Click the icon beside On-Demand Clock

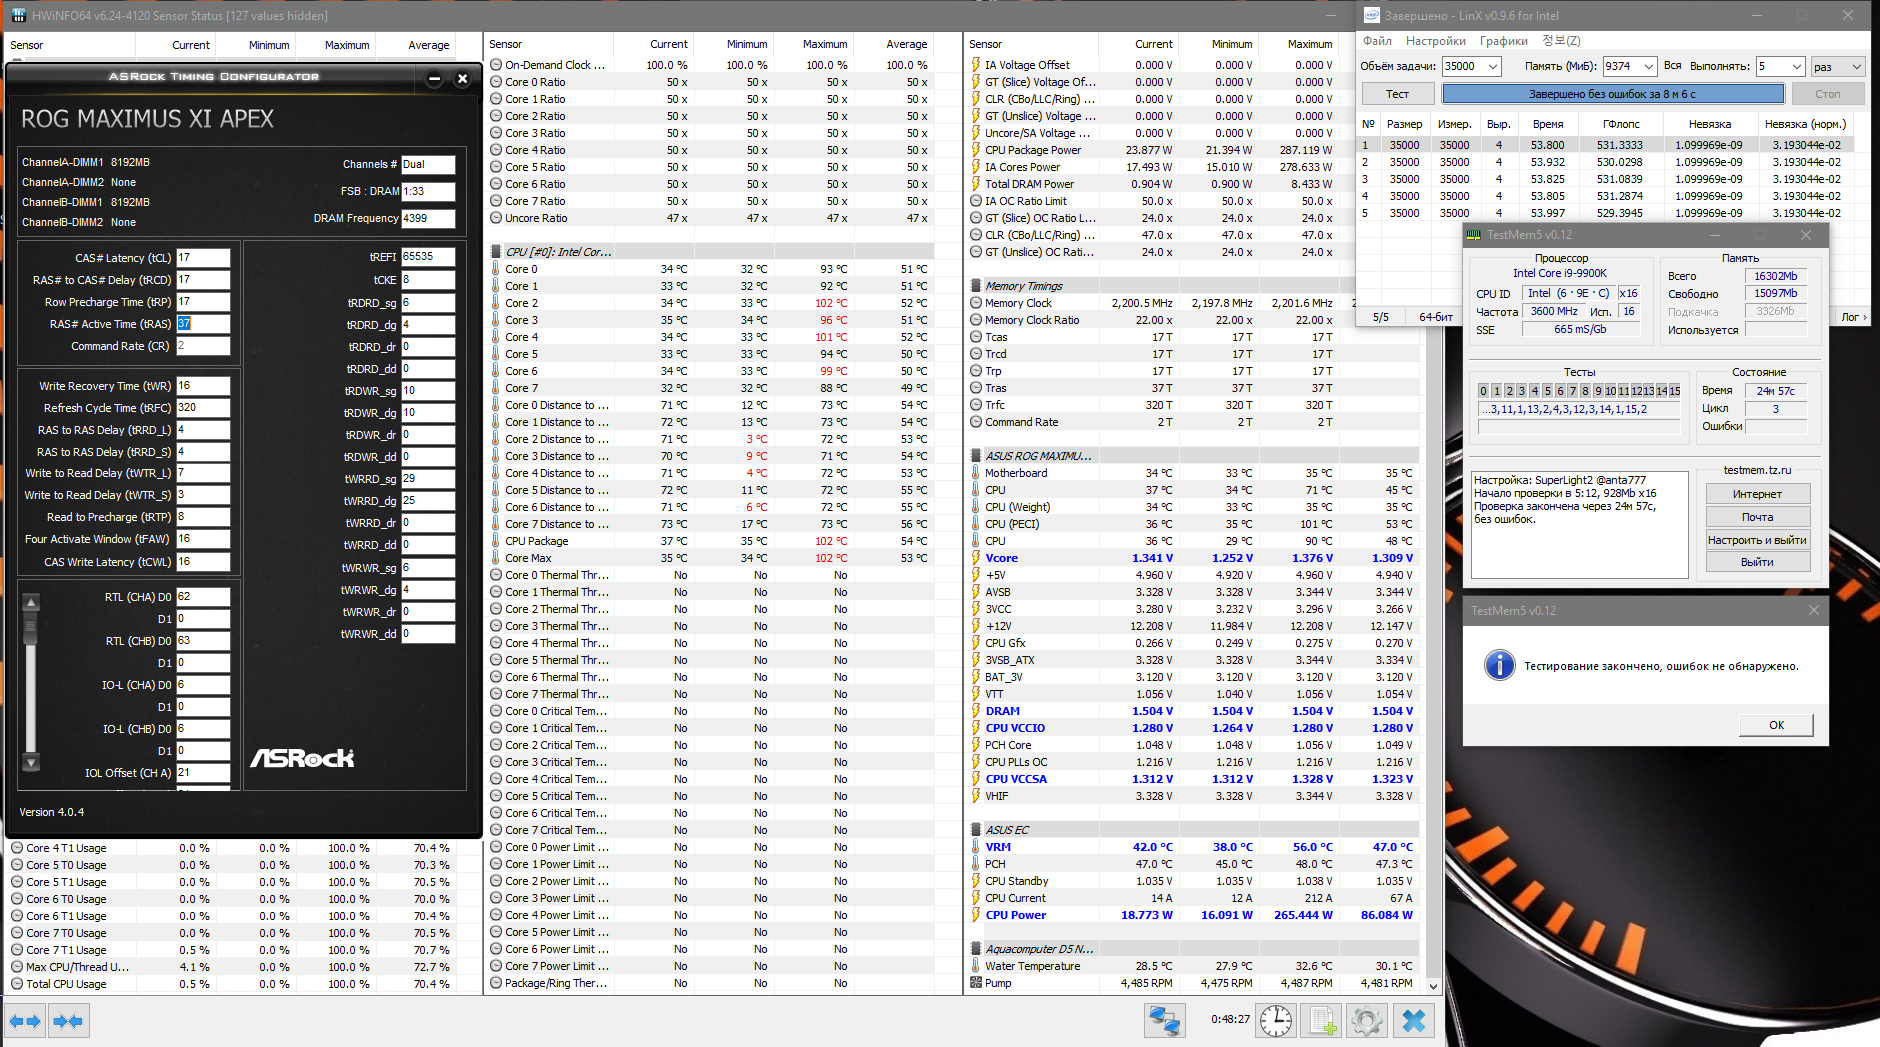point(497,65)
